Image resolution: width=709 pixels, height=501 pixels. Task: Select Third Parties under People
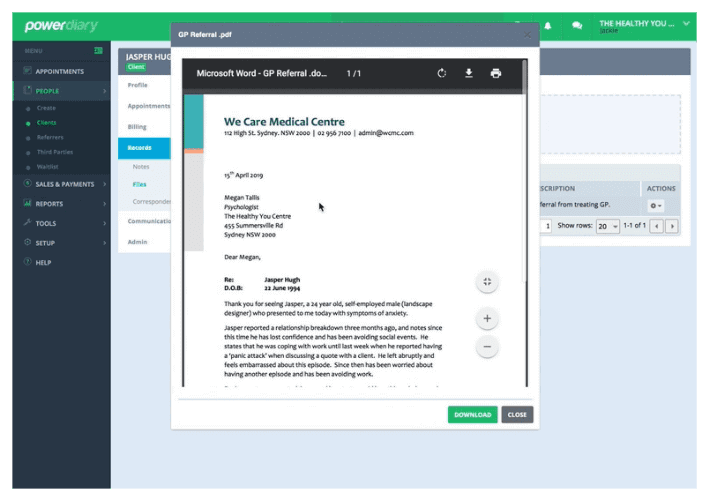[55, 152]
